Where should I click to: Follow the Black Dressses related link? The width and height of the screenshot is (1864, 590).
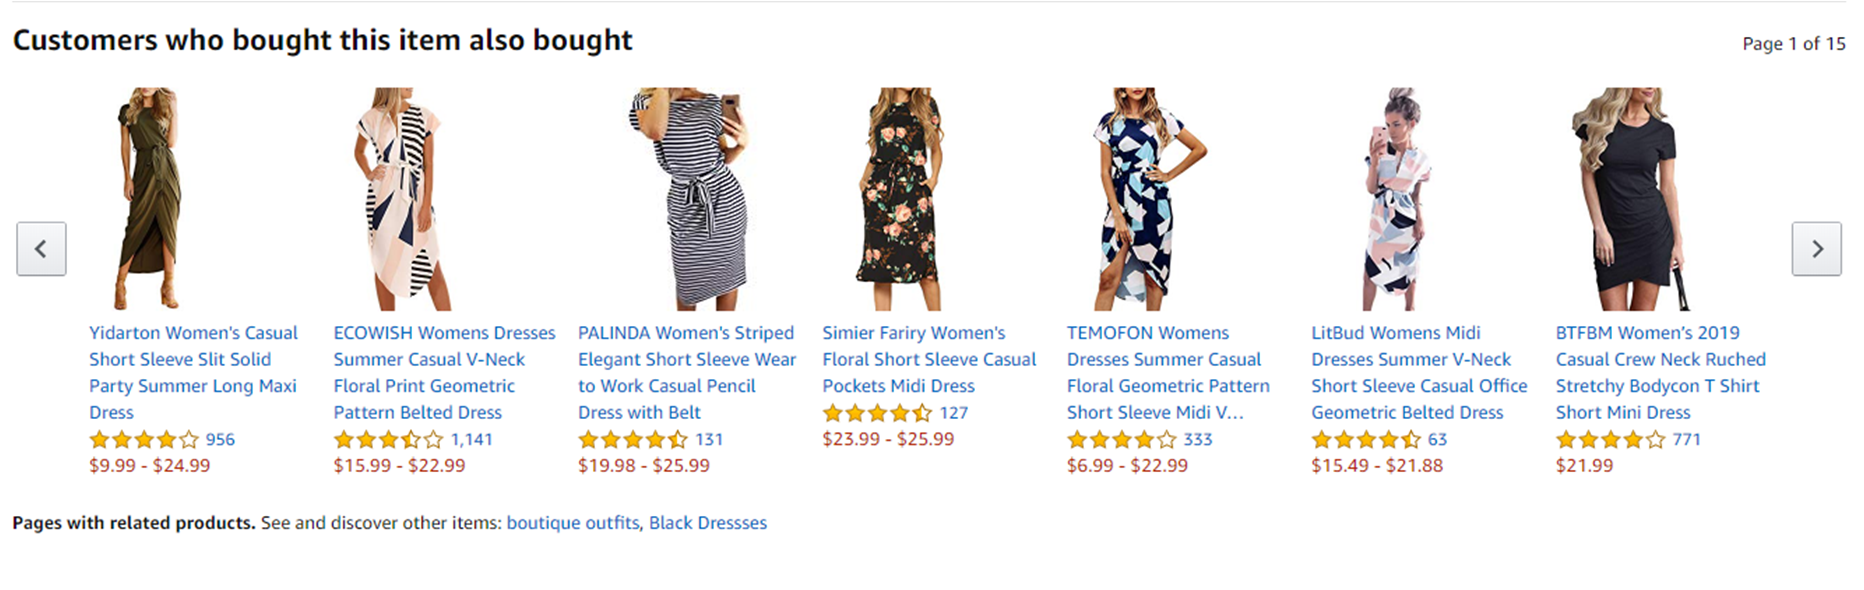(x=708, y=523)
